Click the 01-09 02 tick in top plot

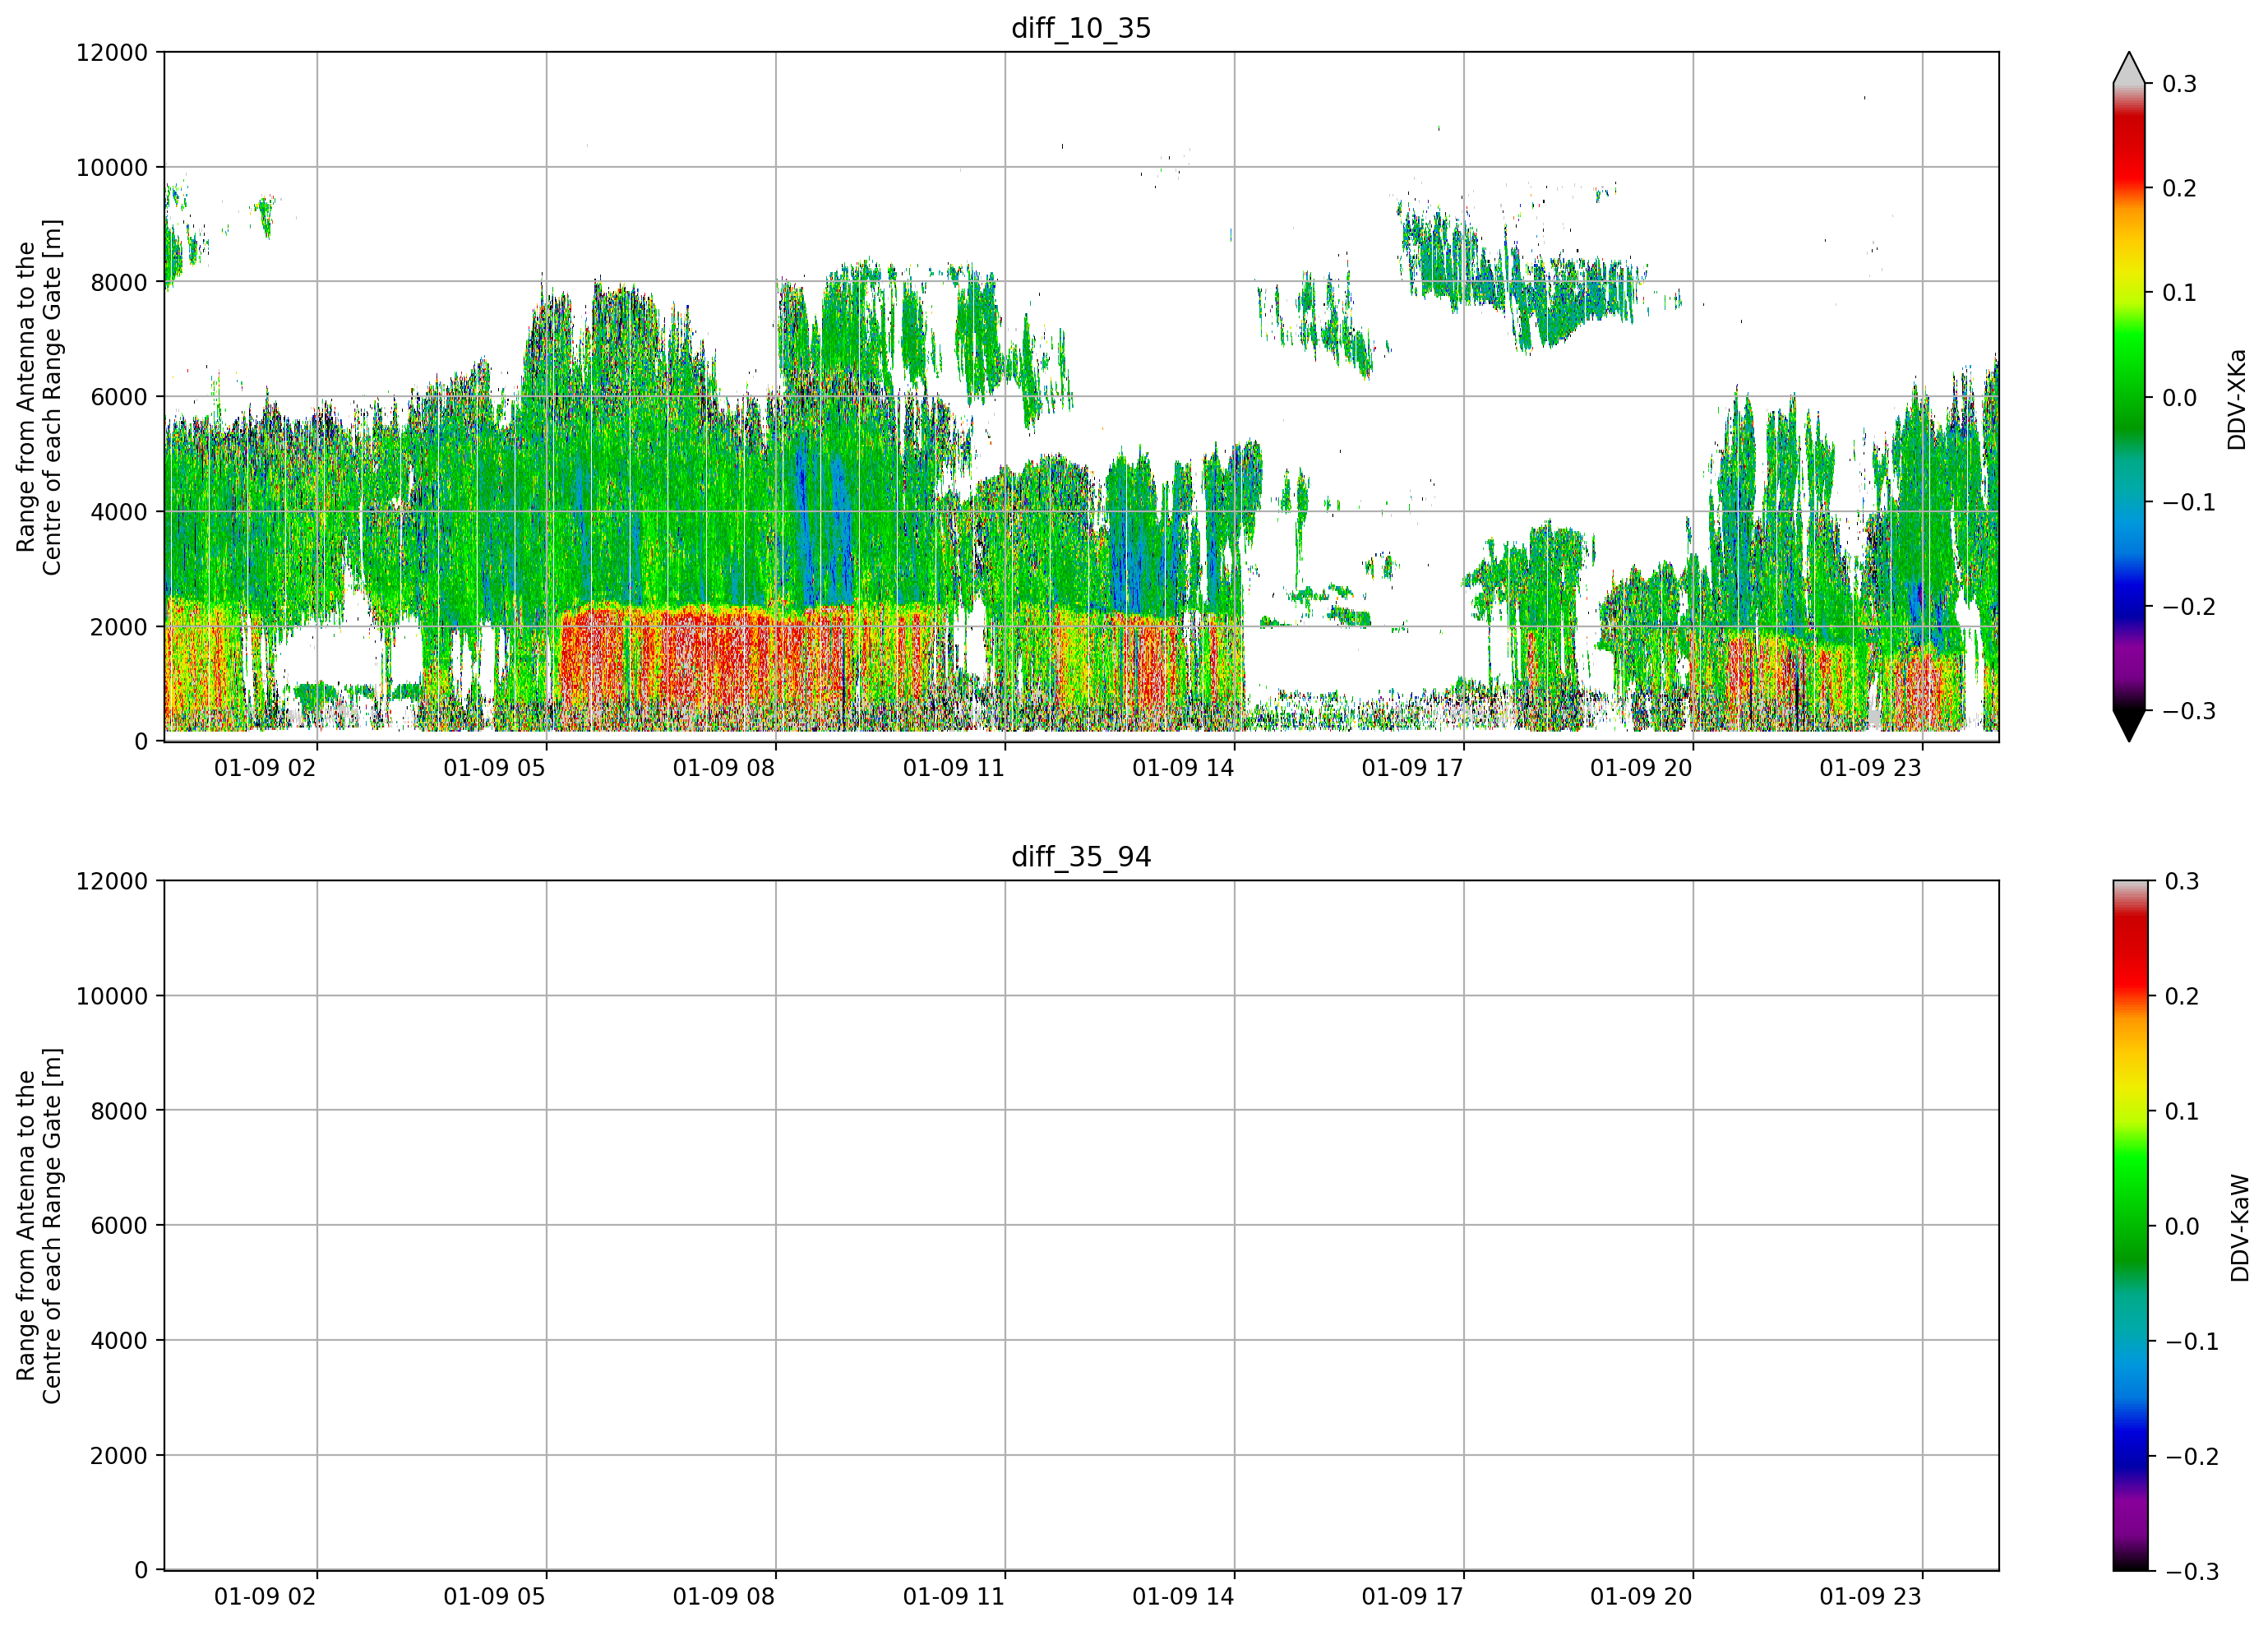click(265, 768)
